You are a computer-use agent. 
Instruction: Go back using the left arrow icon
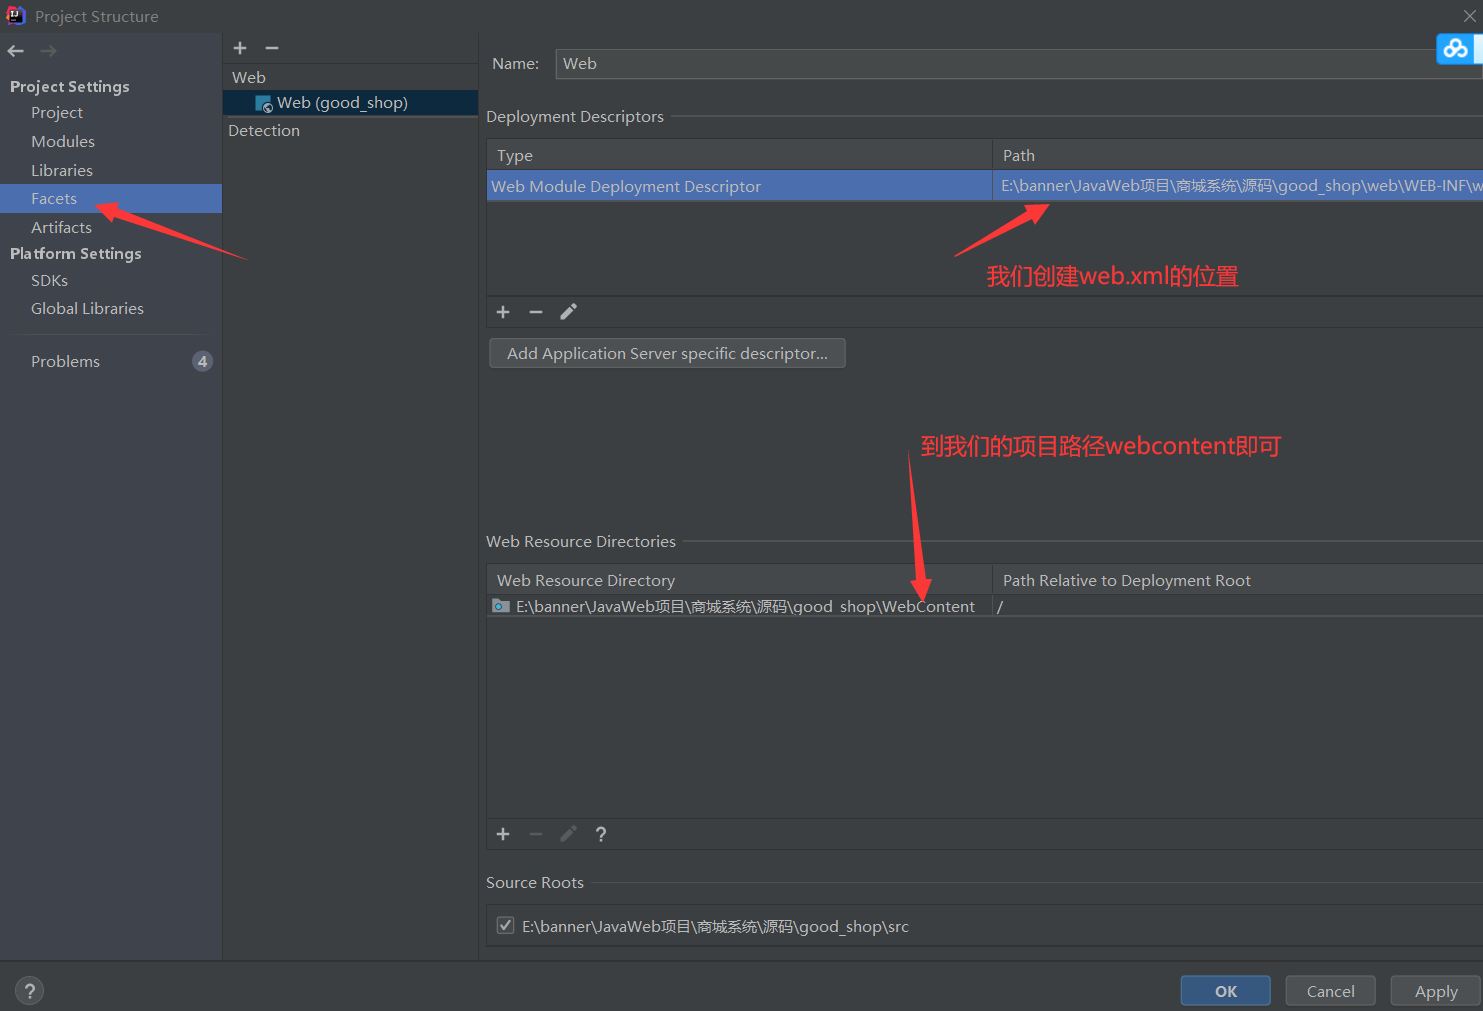tap(16, 51)
